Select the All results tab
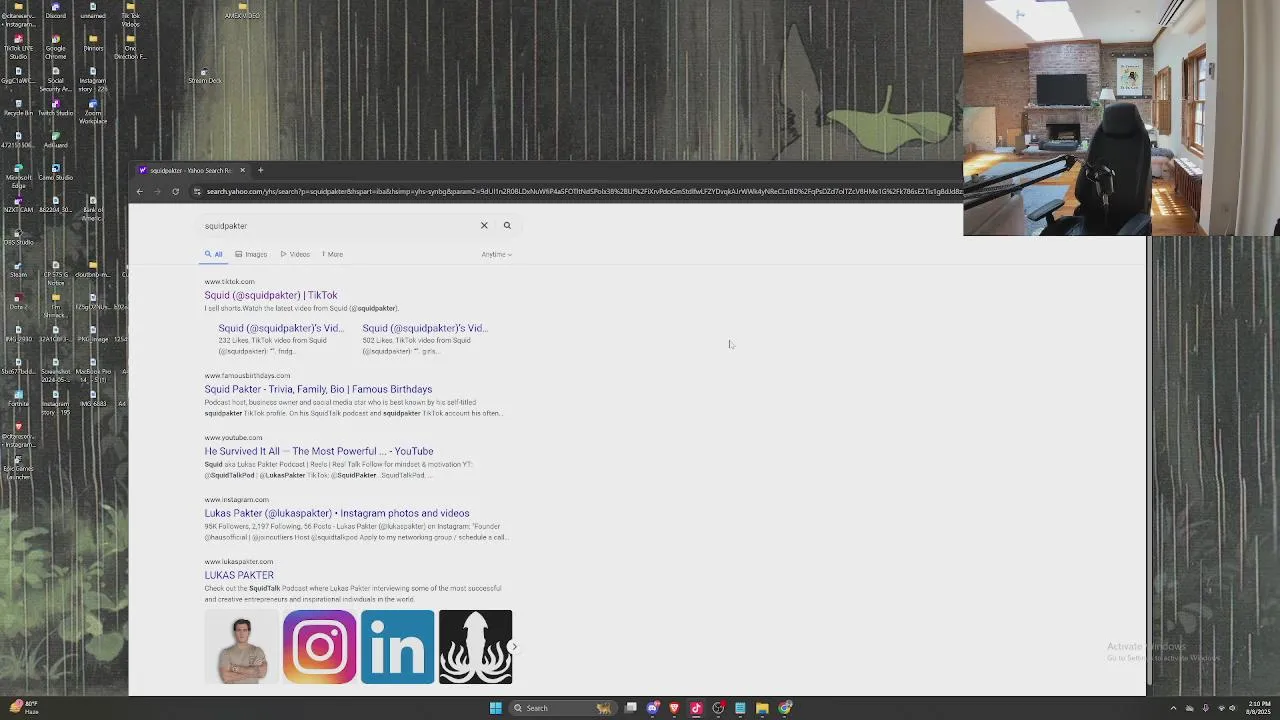The width and height of the screenshot is (1280, 720). coord(214,254)
